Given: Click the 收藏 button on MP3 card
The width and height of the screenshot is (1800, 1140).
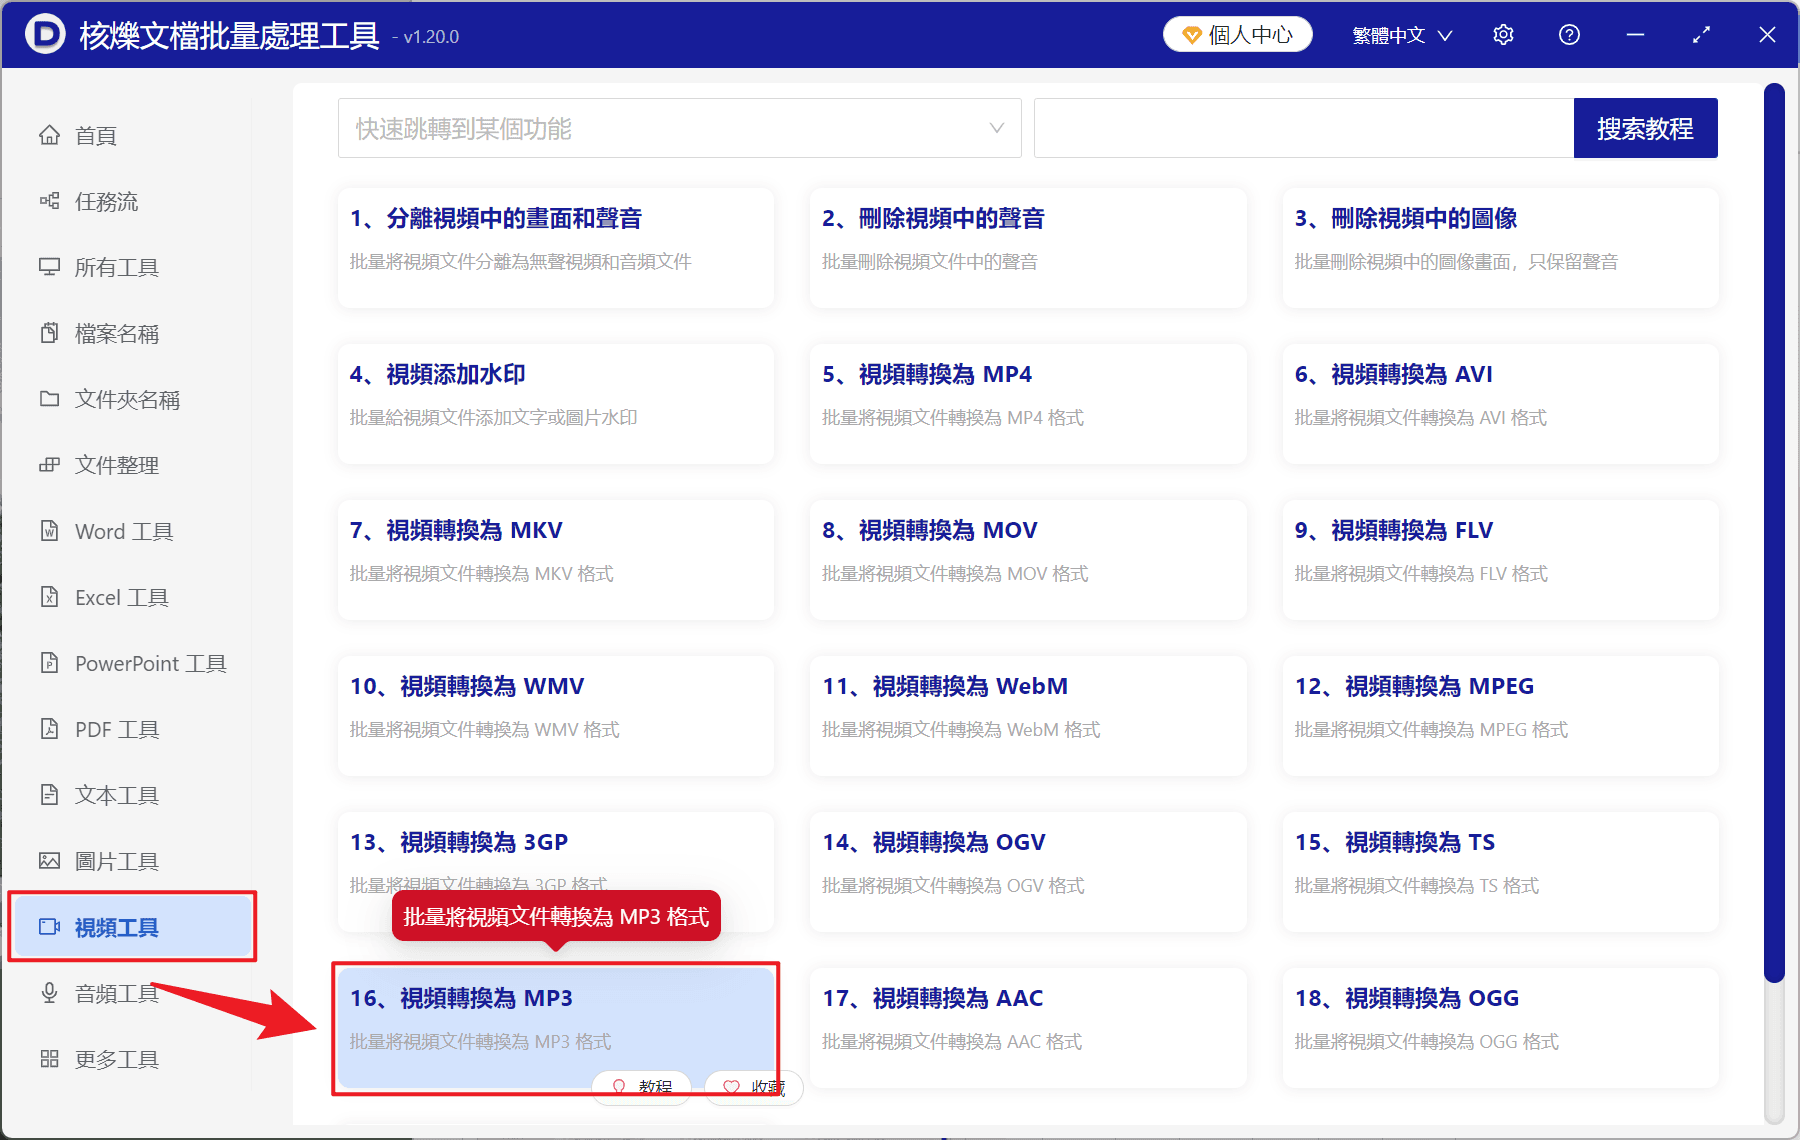Looking at the screenshot, I should pos(753,1086).
